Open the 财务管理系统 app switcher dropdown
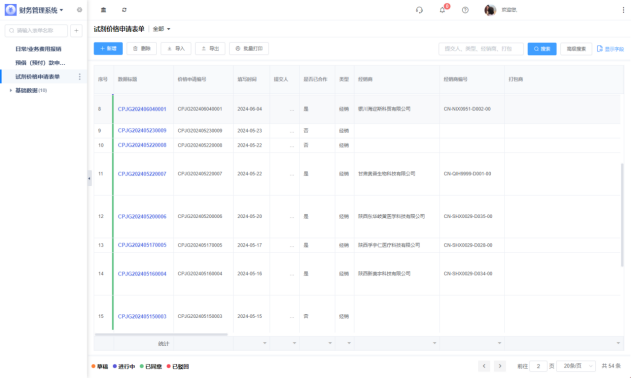632x378 pixels. point(62,10)
